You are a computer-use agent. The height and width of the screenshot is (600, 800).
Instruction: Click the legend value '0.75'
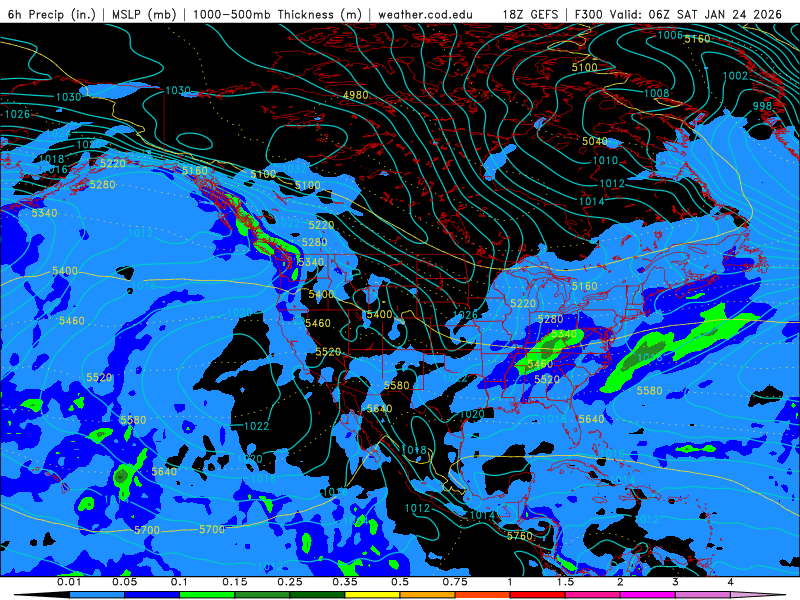455,582
